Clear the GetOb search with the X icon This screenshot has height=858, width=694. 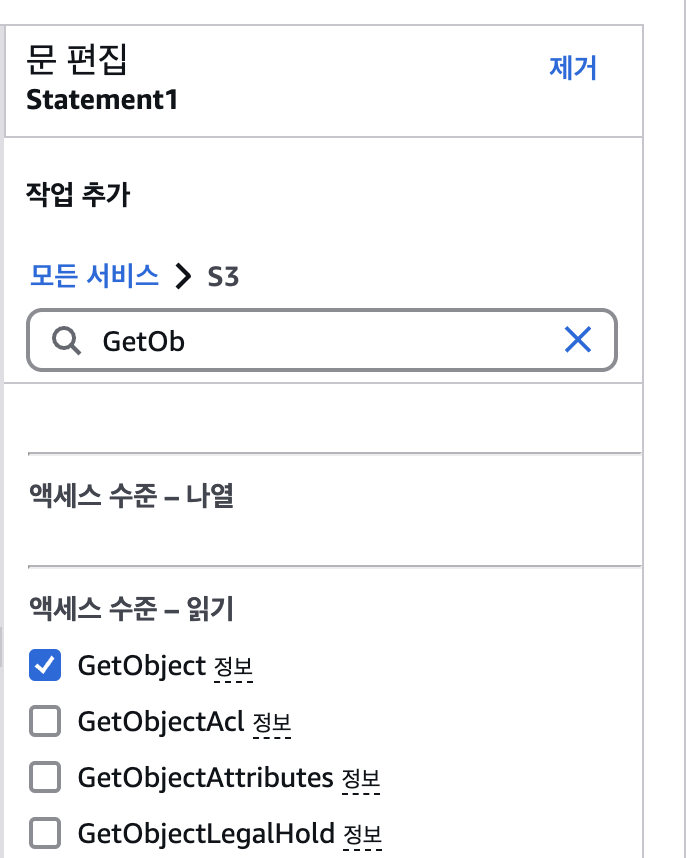click(x=578, y=340)
